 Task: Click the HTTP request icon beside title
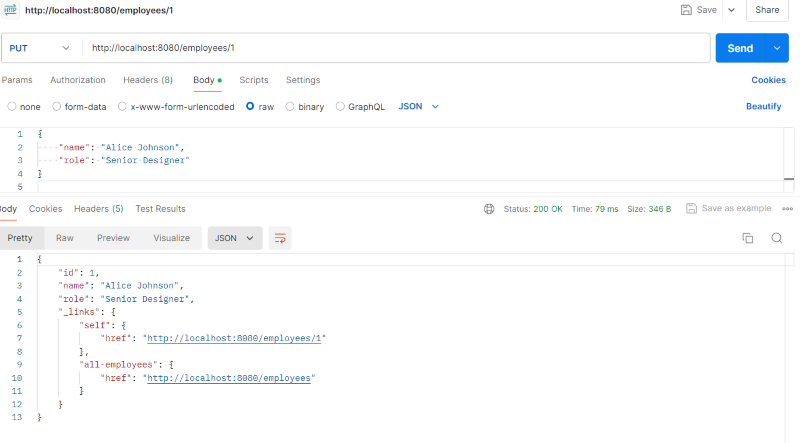click(x=11, y=10)
